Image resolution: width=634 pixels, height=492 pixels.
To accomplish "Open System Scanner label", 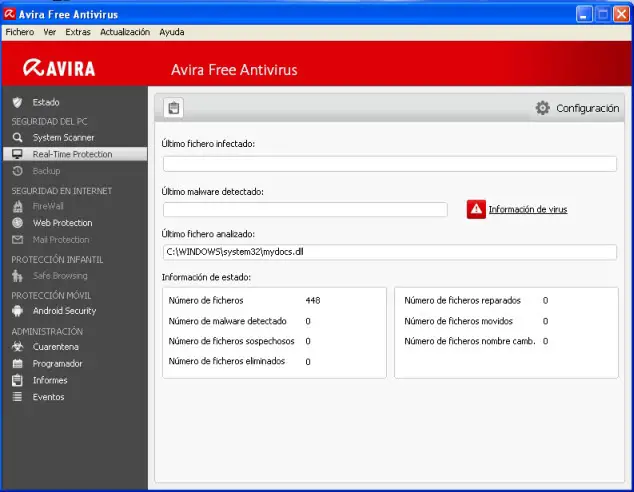I will (63, 137).
